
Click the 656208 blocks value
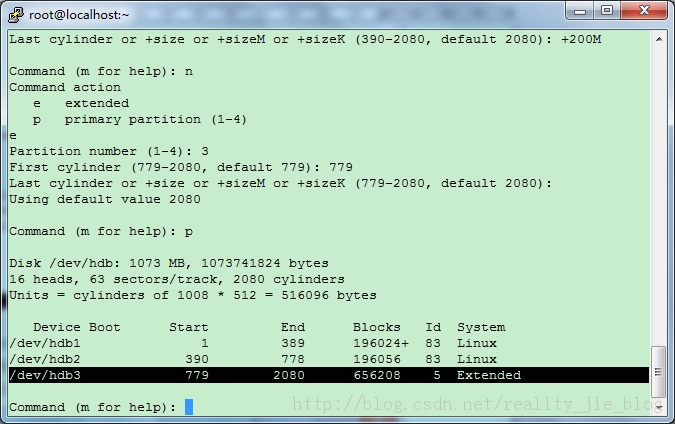pyautogui.click(x=377, y=375)
